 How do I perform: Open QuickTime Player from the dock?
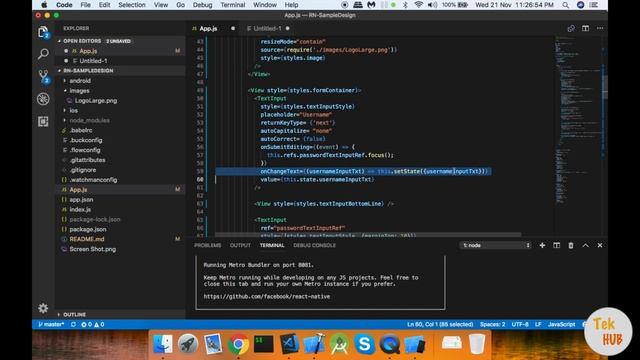(390, 344)
